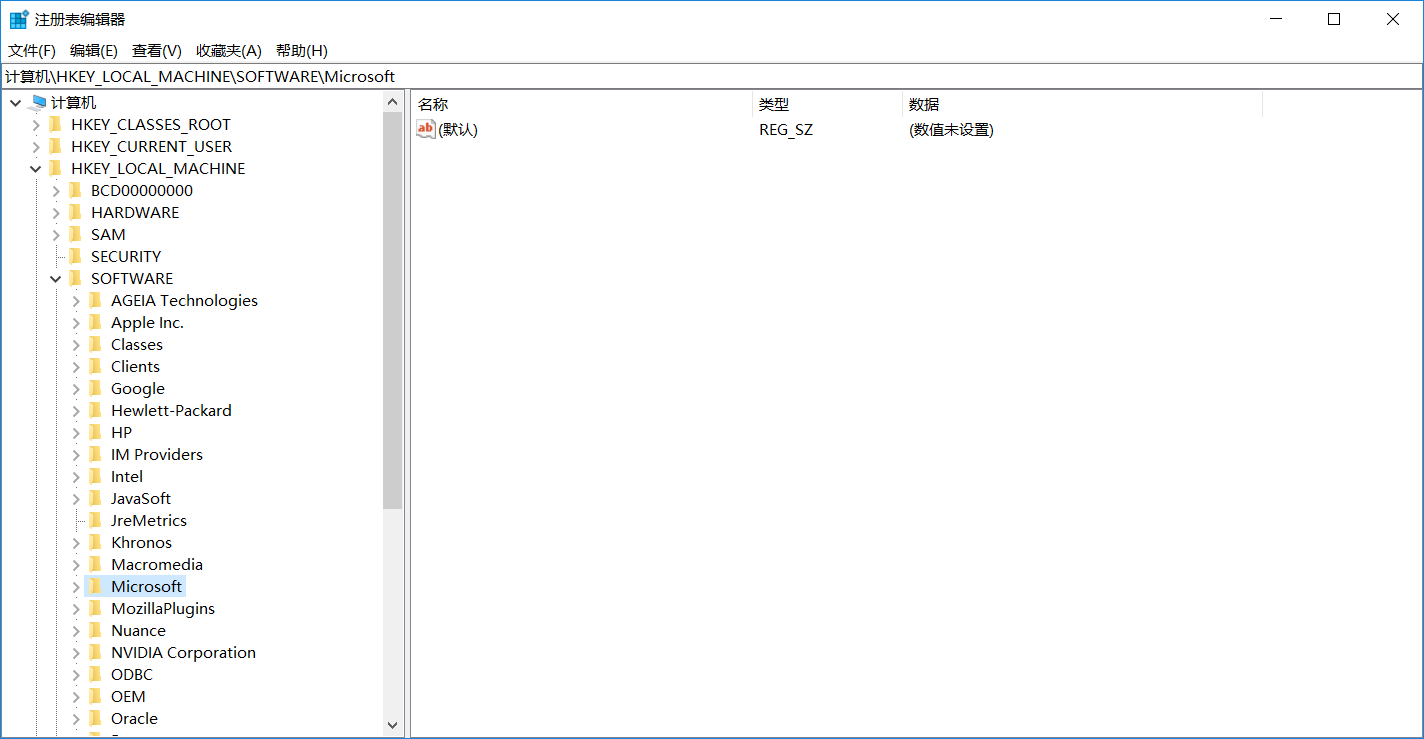Collapse the HKEY_LOCAL_MACHINE key
Viewport: 1424px width, 739px height.
coord(36,169)
